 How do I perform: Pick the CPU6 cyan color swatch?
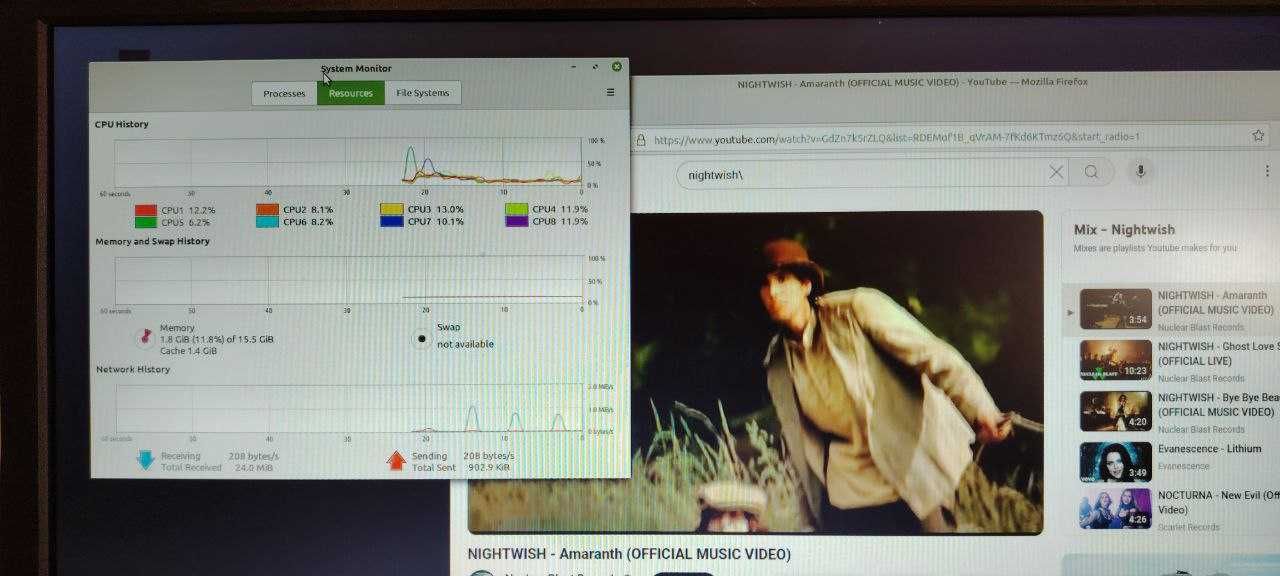267,222
